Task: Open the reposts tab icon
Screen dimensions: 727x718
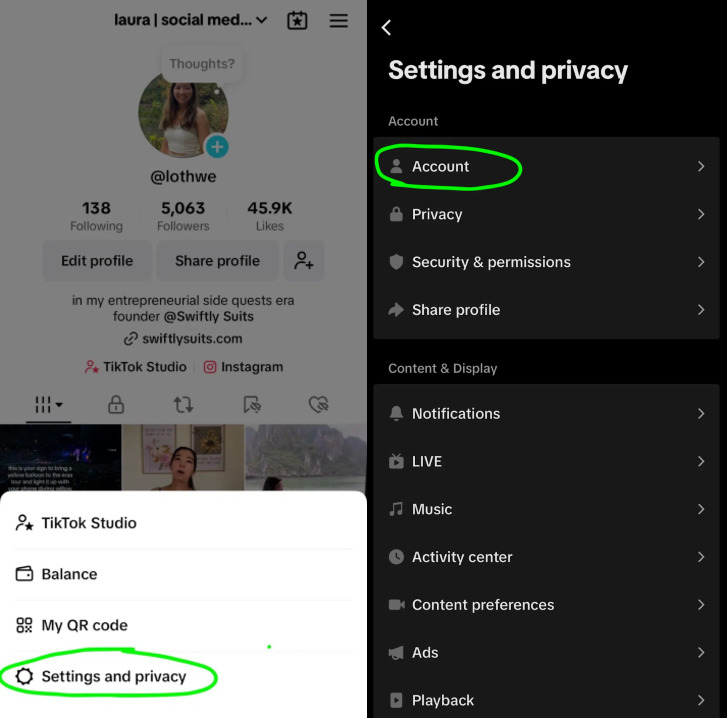Action: [x=183, y=405]
